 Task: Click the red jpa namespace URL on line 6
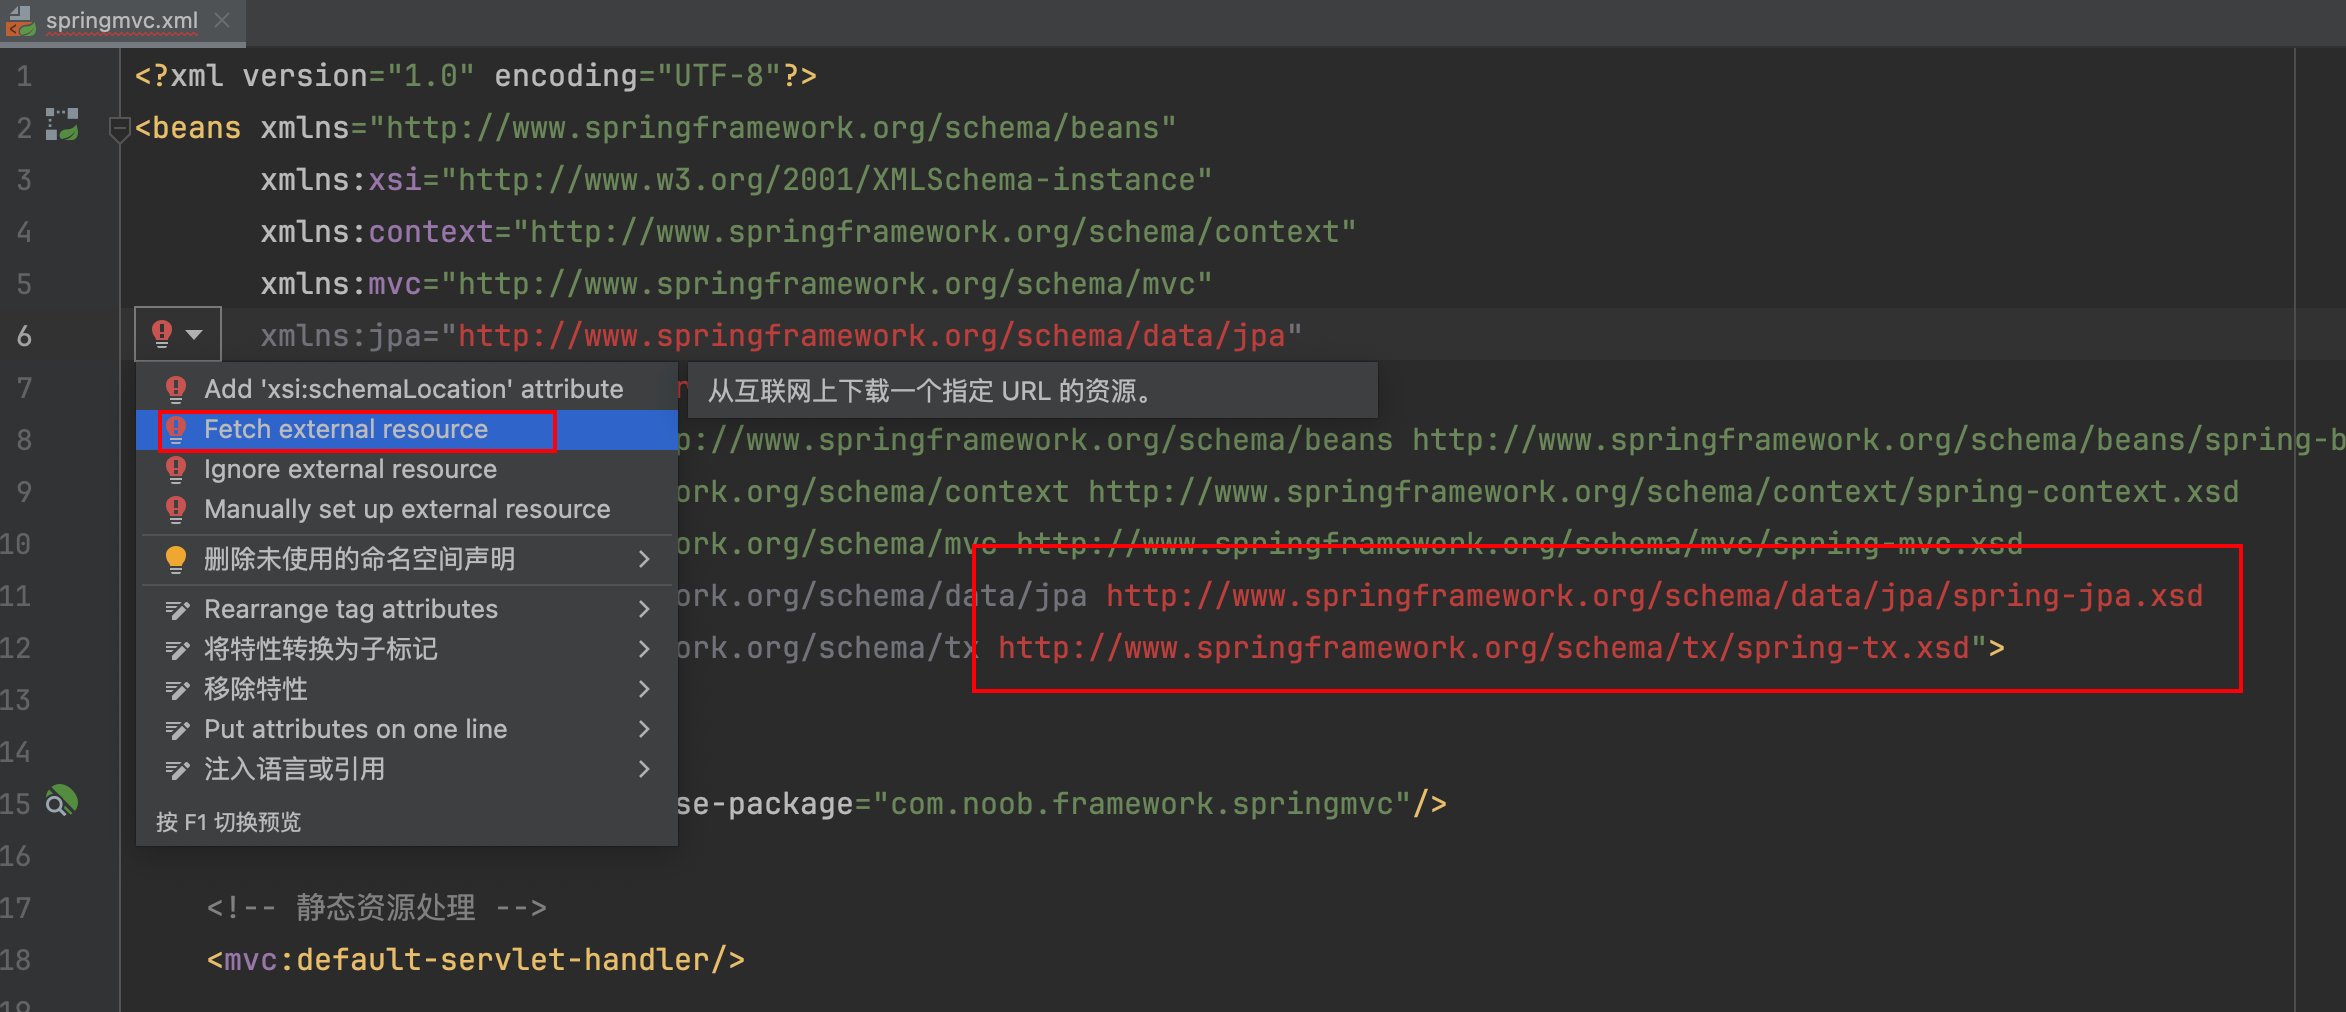[870, 336]
